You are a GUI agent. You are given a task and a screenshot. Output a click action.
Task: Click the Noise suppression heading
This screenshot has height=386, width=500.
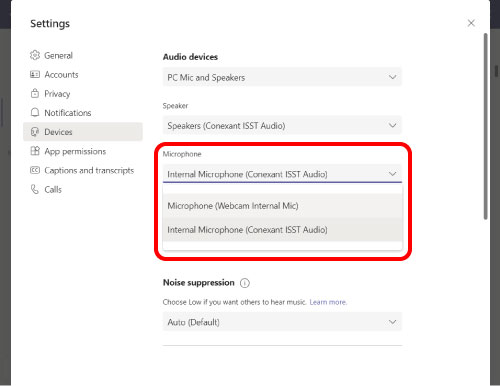[x=199, y=283]
